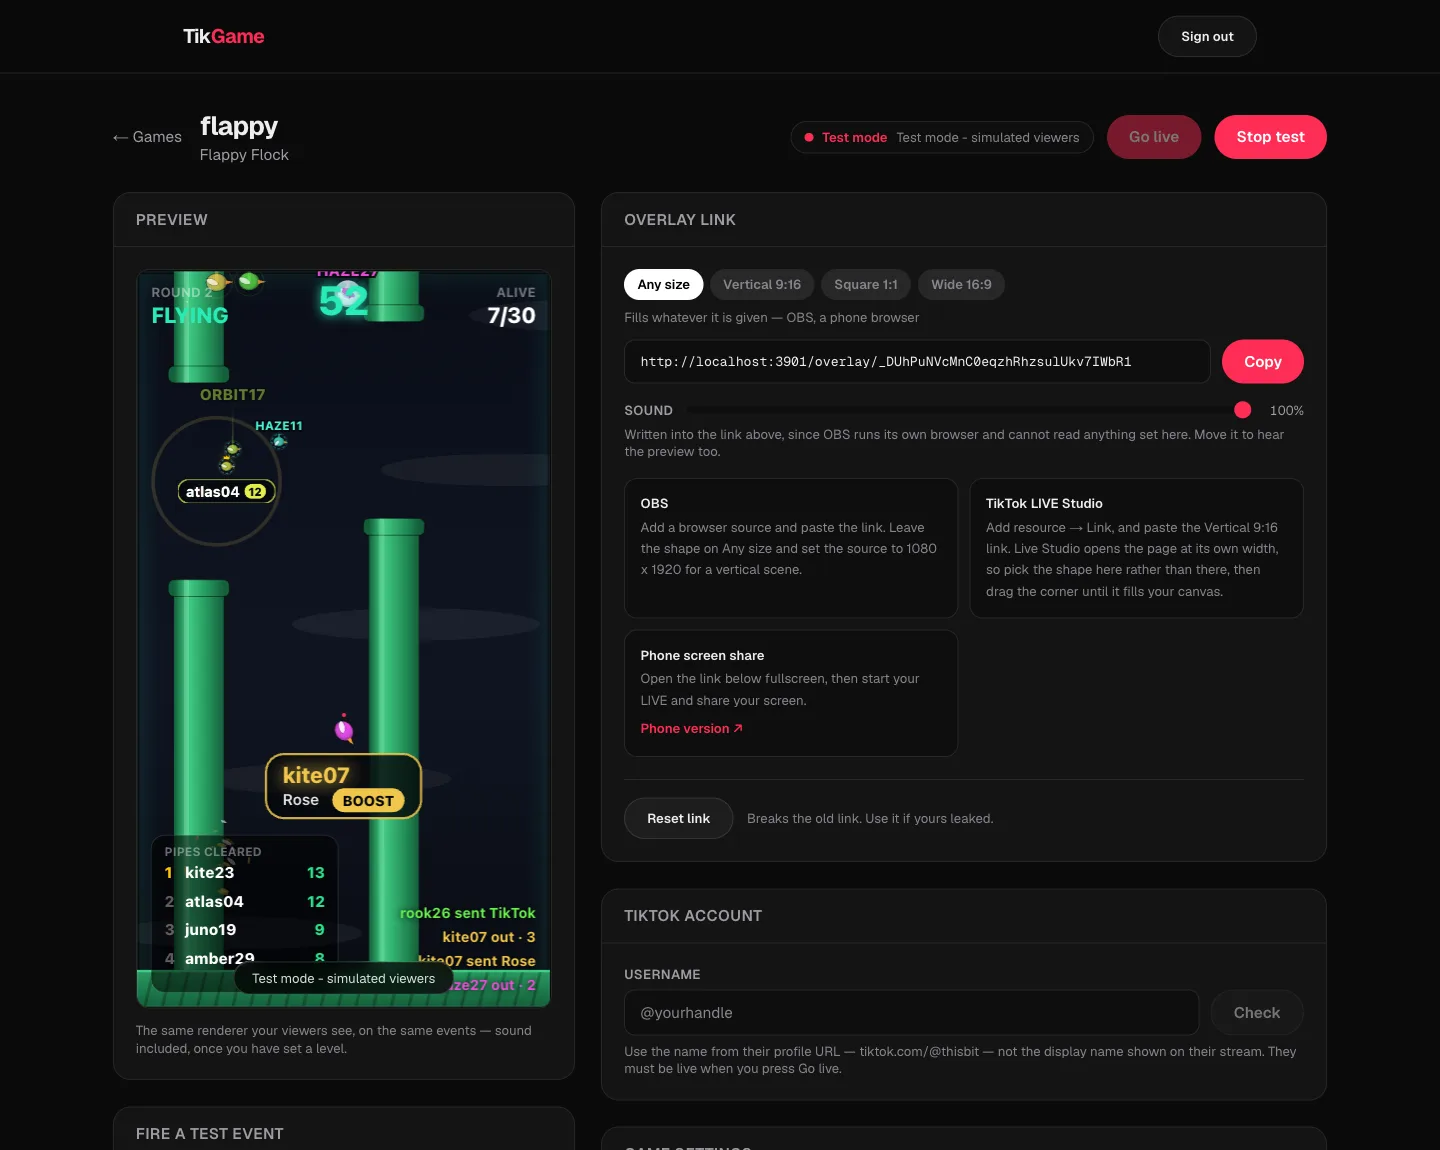Open the TikGame logo home link
This screenshot has width=1440, height=1150.
[223, 36]
